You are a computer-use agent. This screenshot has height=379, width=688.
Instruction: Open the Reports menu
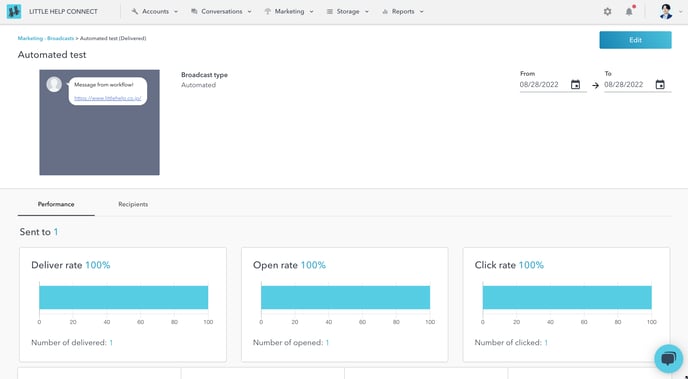[x=403, y=12]
